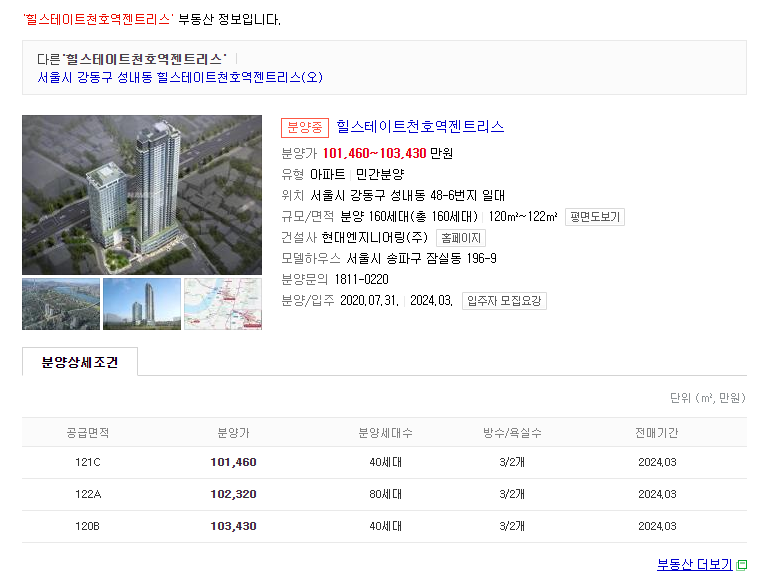The width and height of the screenshot is (772, 583).
Task: Click the 단위 (㎡, 만원) note
Action: (708, 398)
